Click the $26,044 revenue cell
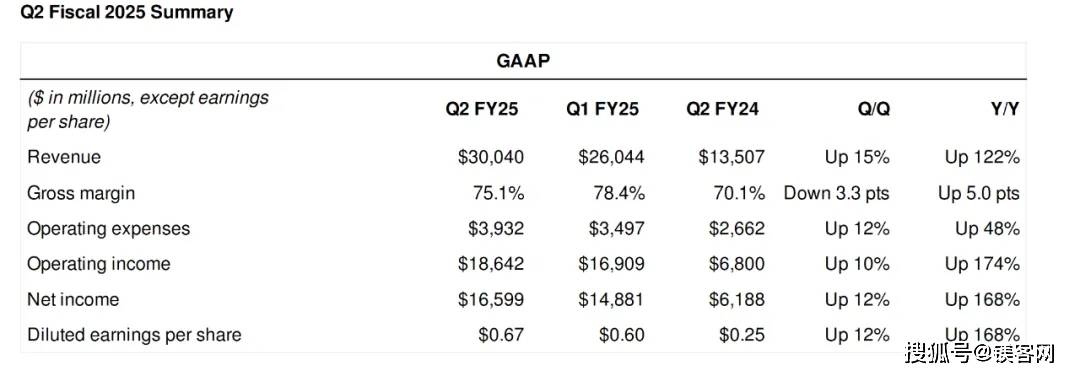 click(612, 158)
